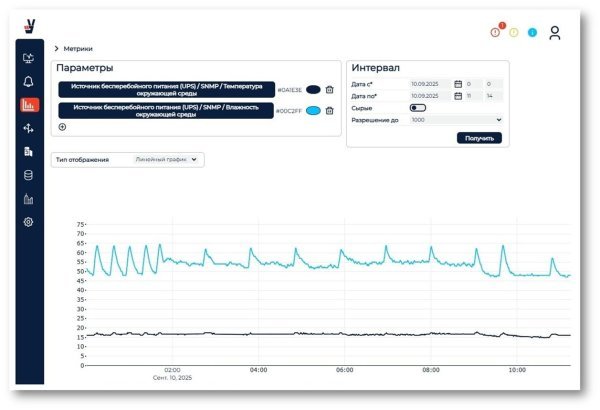The width and height of the screenshot is (600, 410).
Task: Open the monitor dashboard sidebar icon
Action: [x=28, y=58]
